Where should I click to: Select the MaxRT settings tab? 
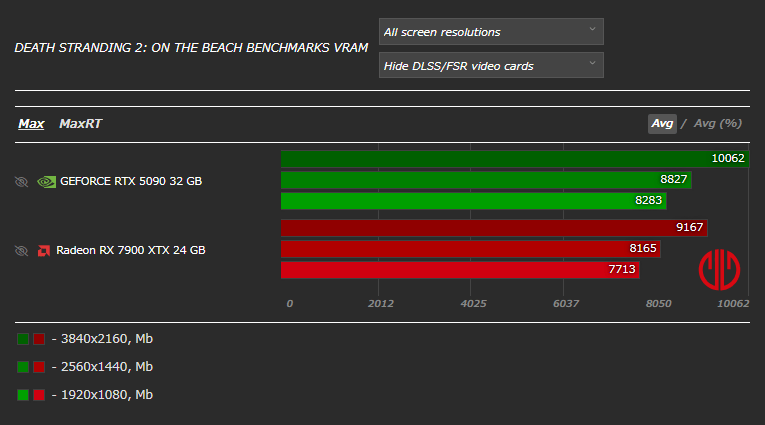pos(80,124)
